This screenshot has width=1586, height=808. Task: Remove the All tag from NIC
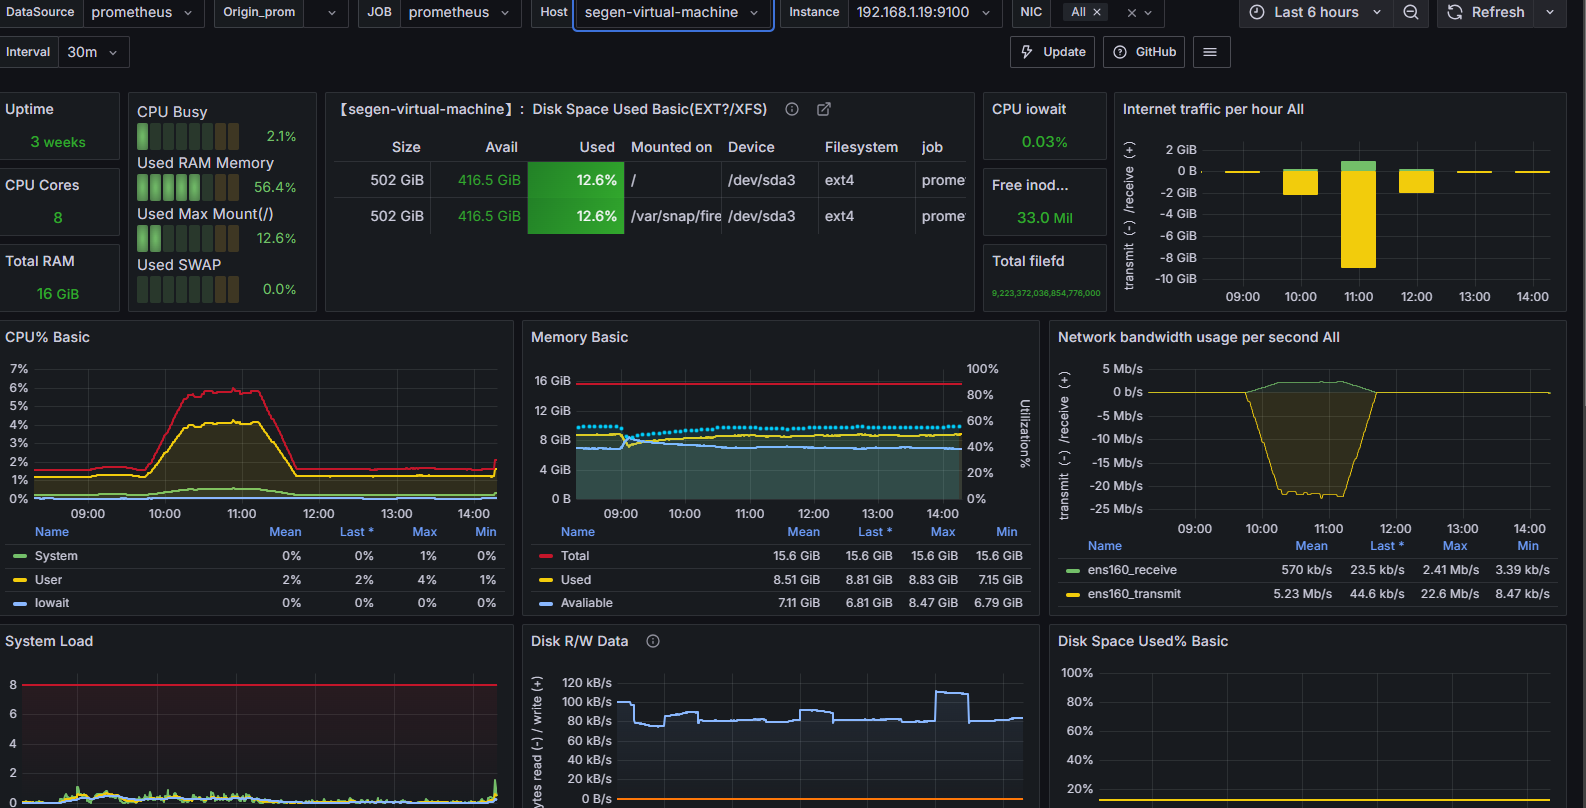(1097, 12)
